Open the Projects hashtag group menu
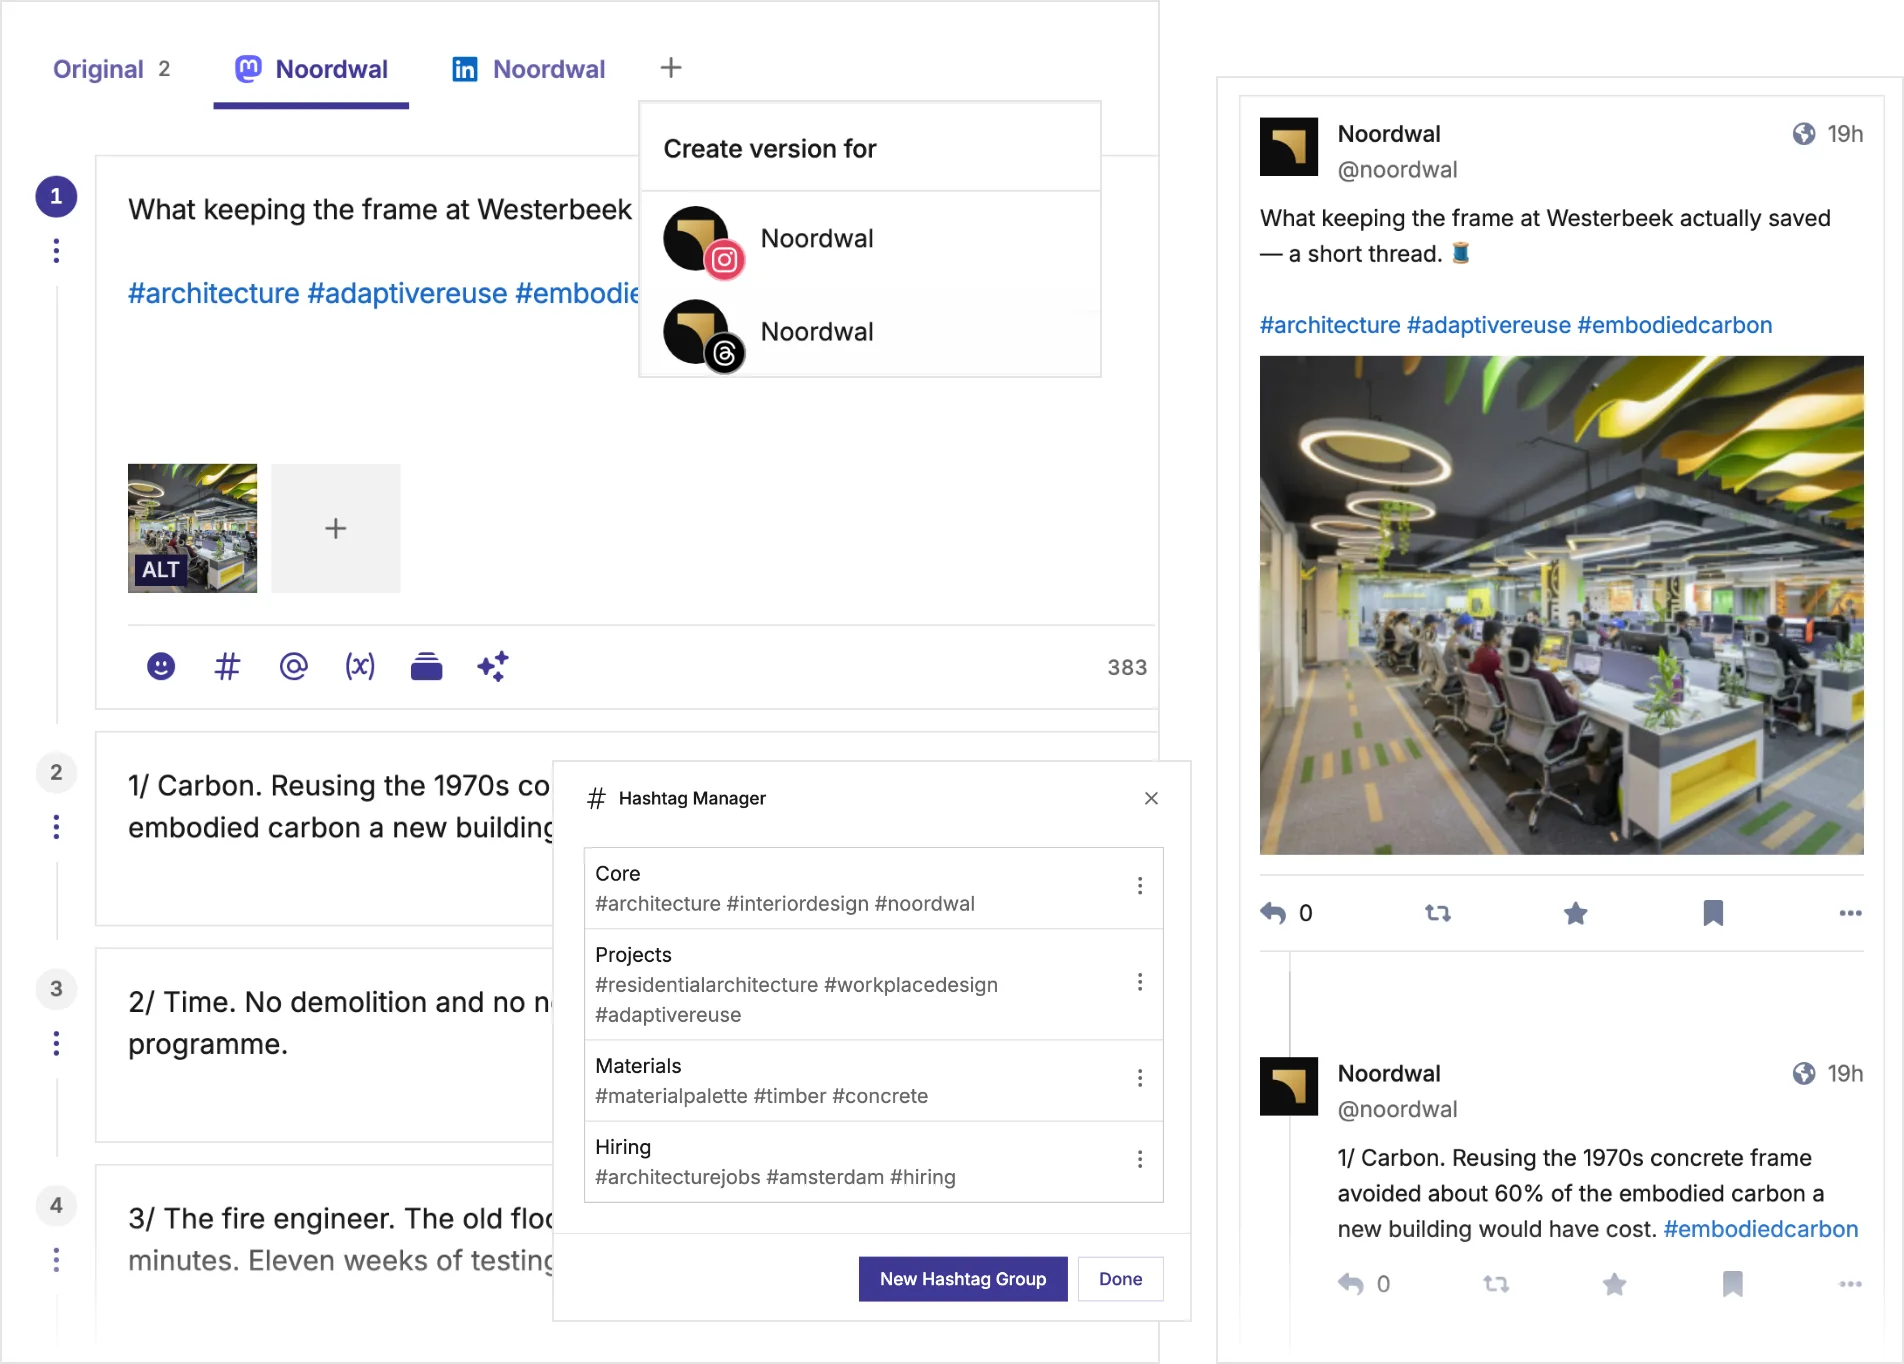1904x1364 pixels. tap(1140, 982)
